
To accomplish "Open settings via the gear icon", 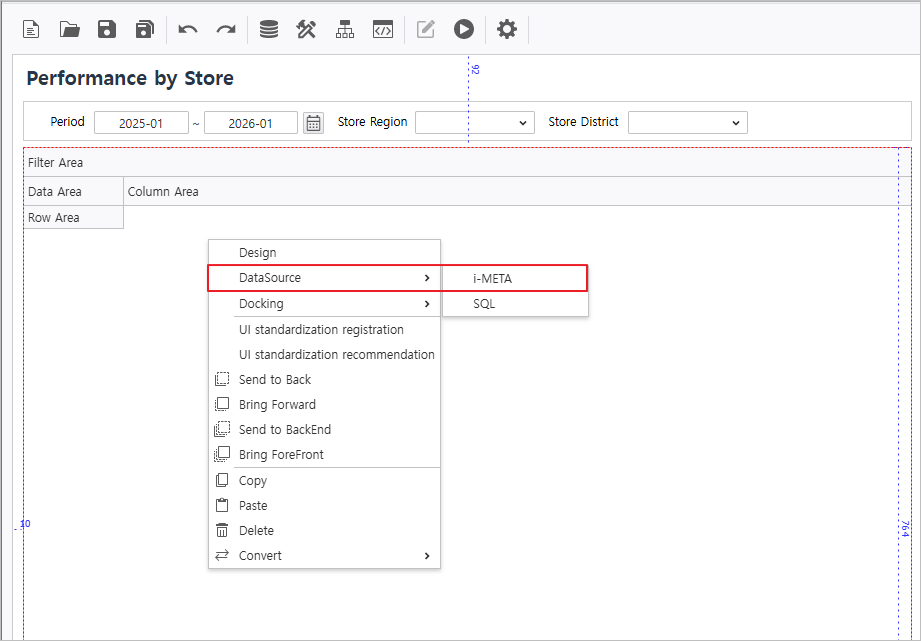I will 507,29.
